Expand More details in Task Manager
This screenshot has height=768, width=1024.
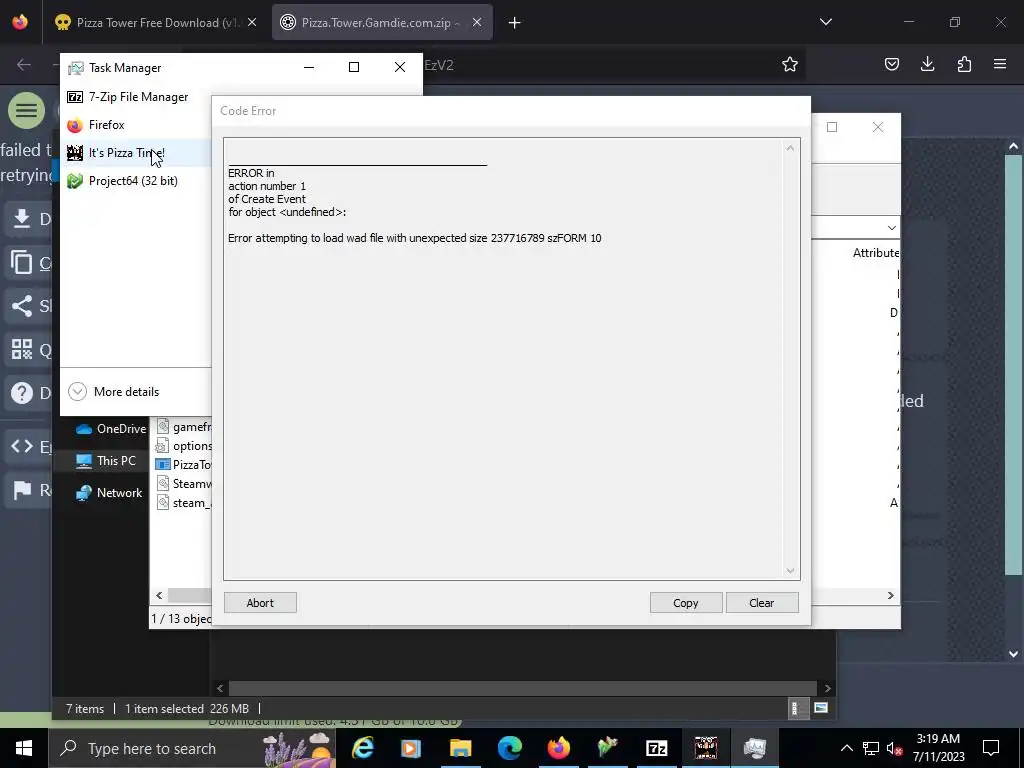[114, 392]
